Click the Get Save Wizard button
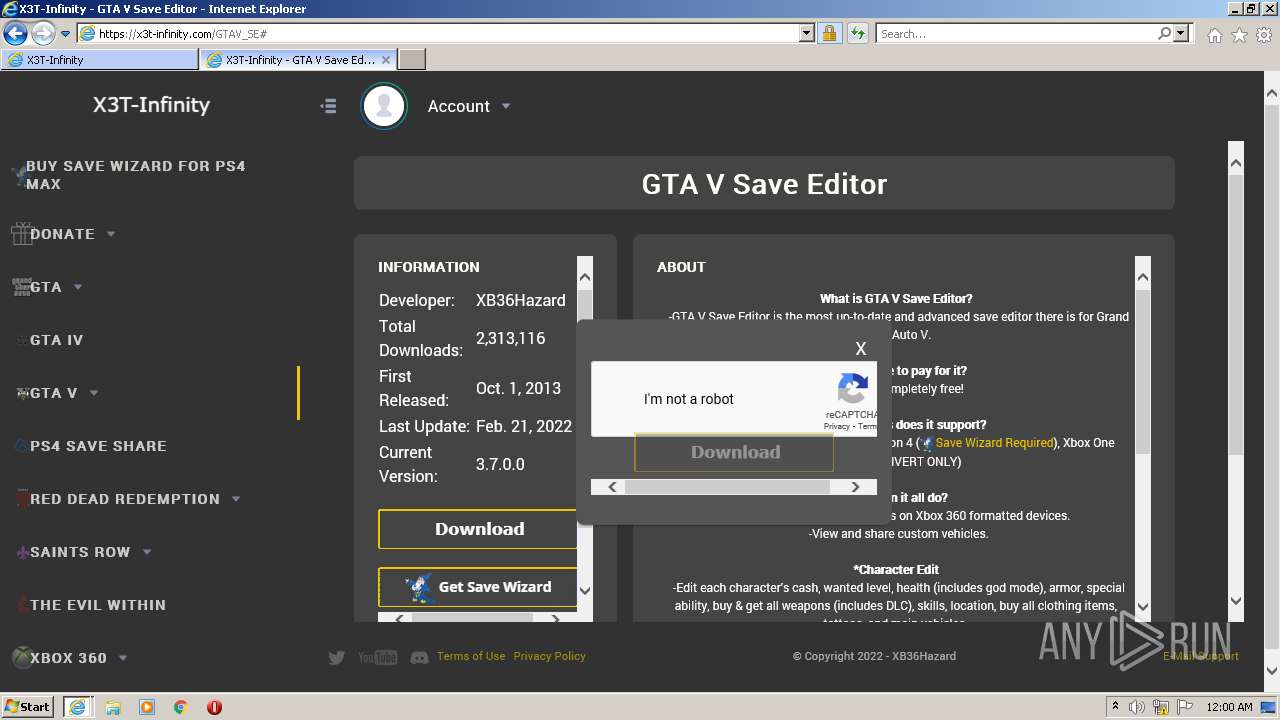 tap(479, 587)
